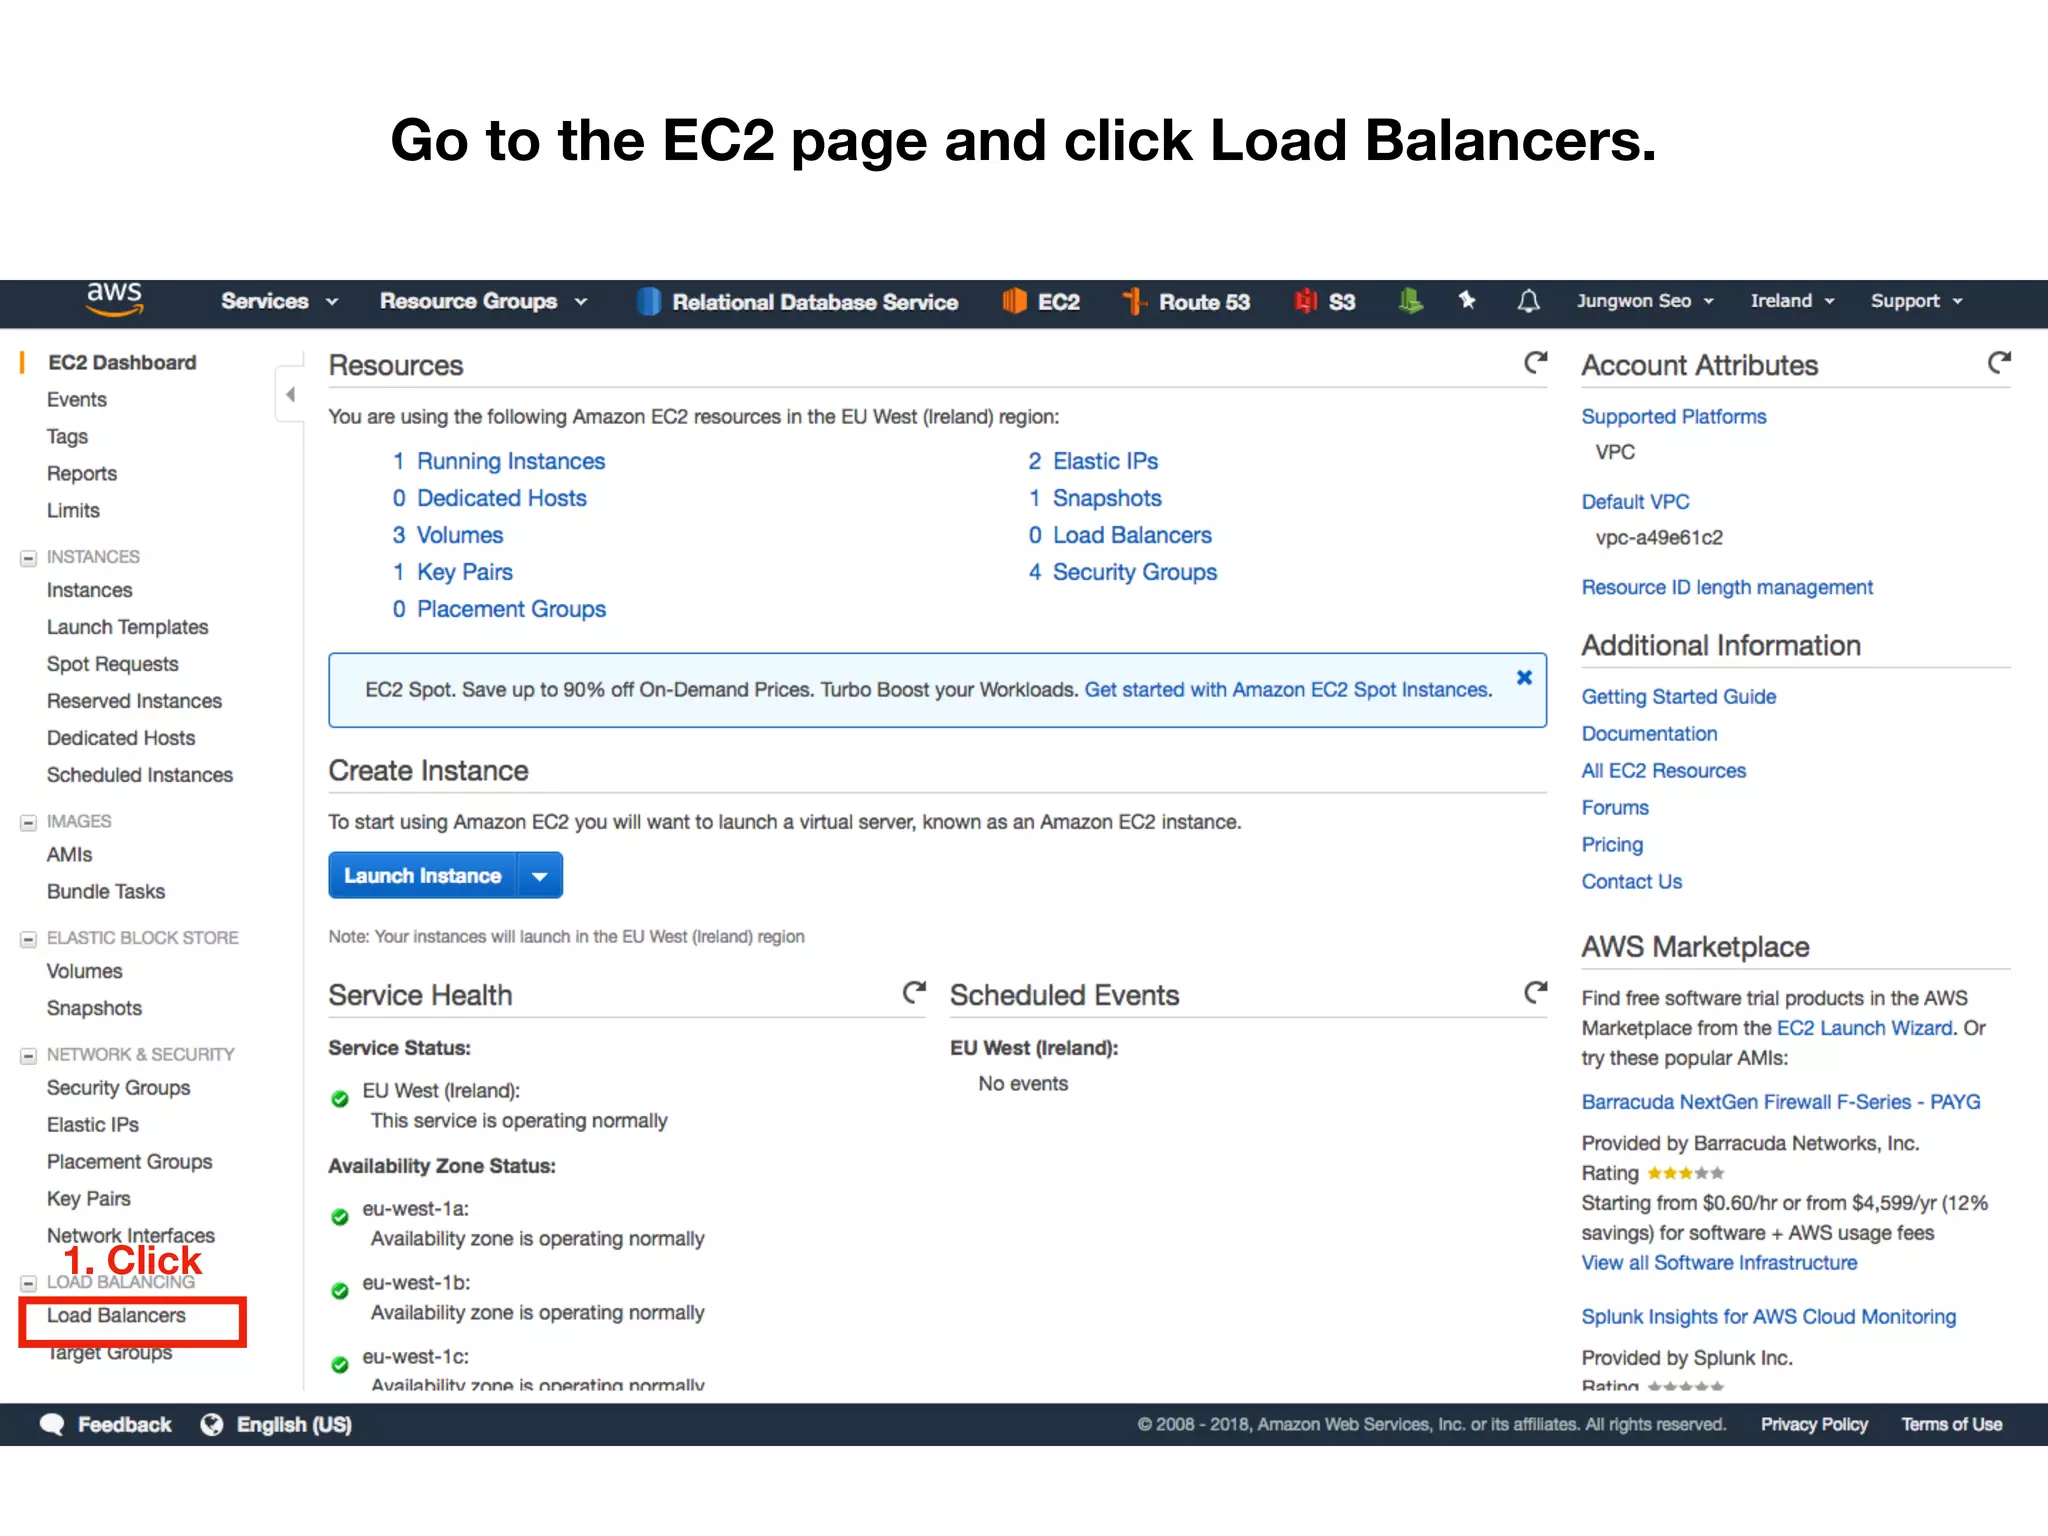Collapse the INSTANCES sidebar section

[29, 558]
